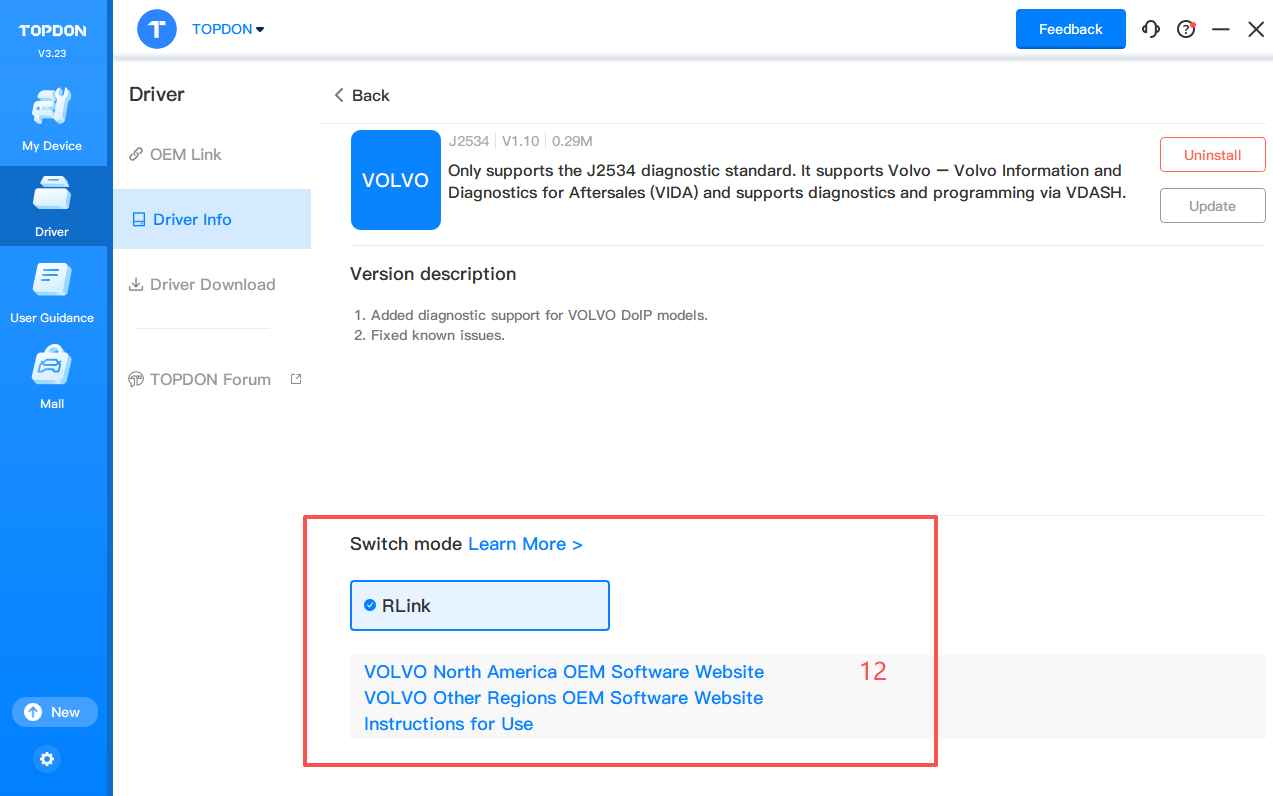The image size is (1273, 796).
Task: Open User Guidance icon in sidebar
Action: [52, 281]
